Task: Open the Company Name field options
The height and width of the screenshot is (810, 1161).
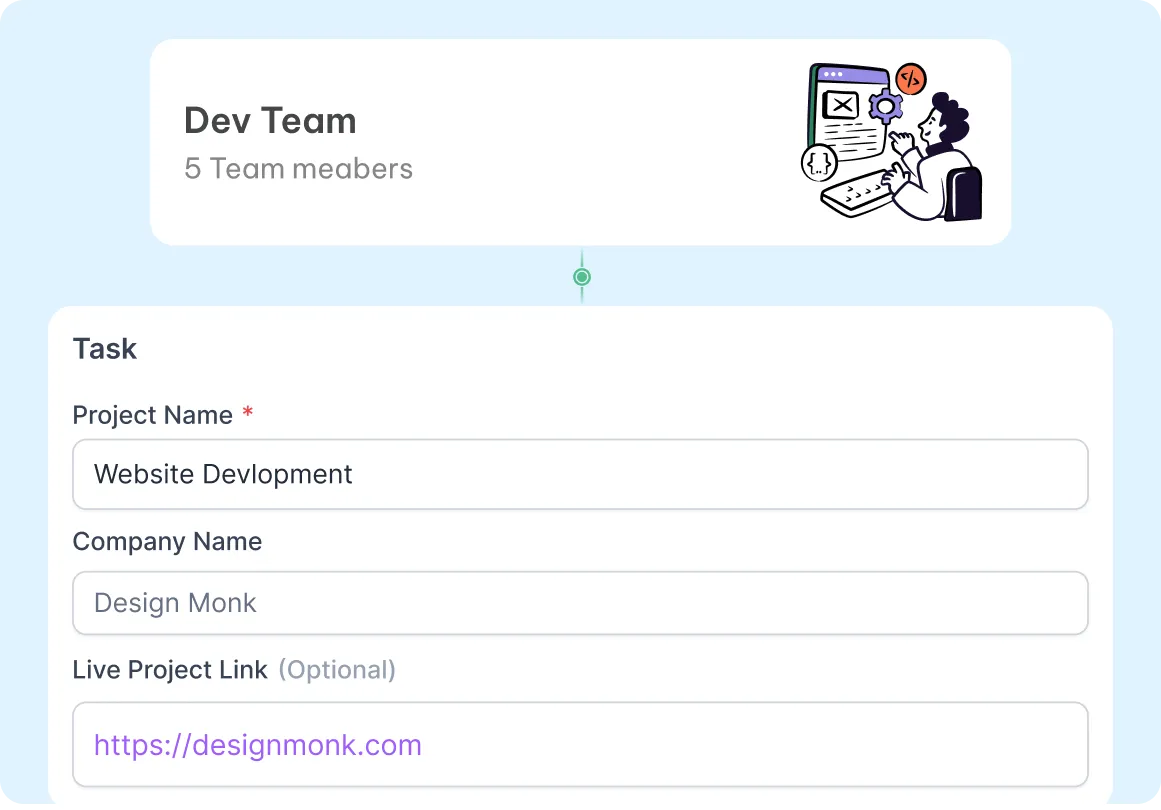Action: click(x=580, y=603)
